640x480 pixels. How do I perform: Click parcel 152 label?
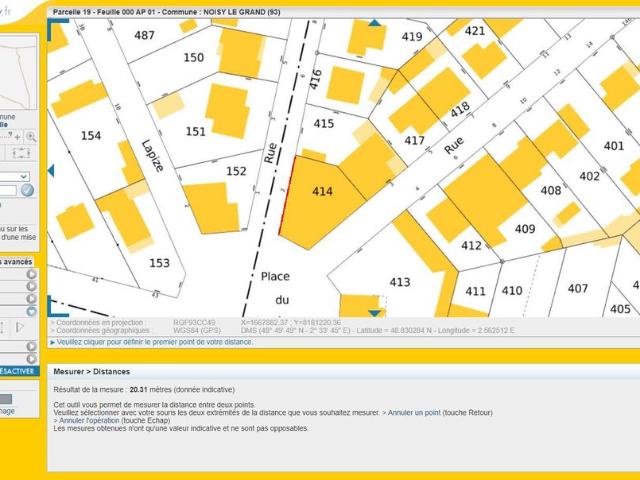click(x=236, y=171)
